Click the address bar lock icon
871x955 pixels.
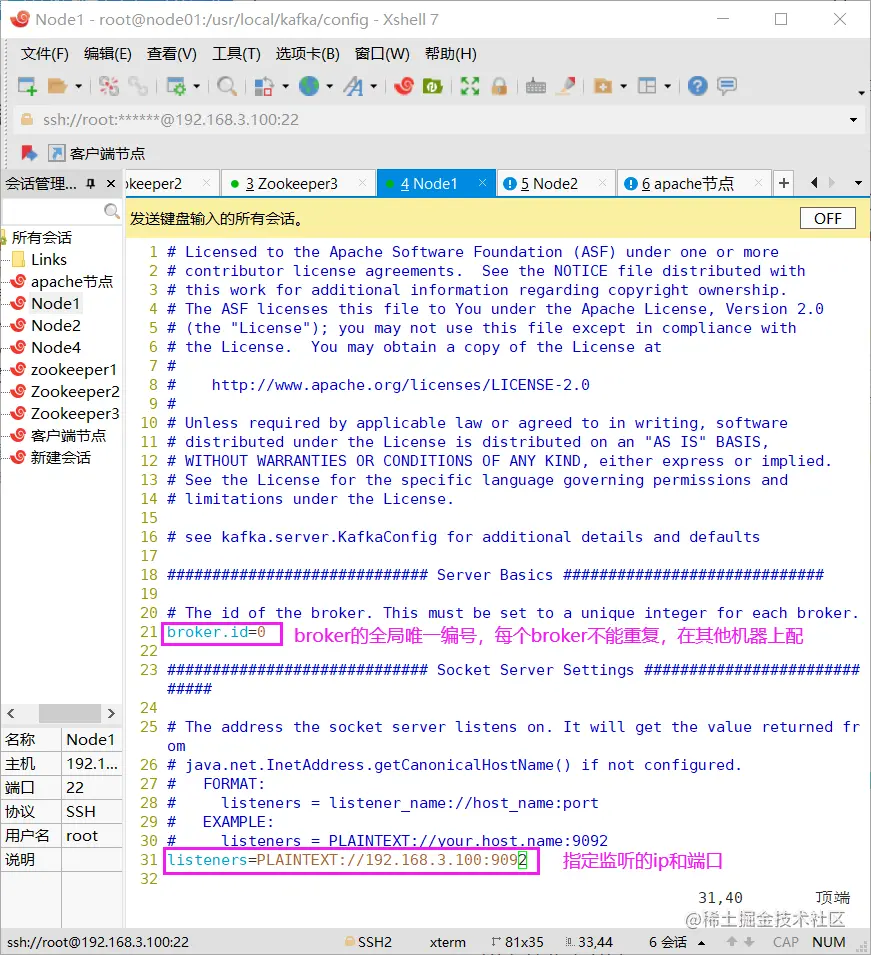click(x=27, y=119)
